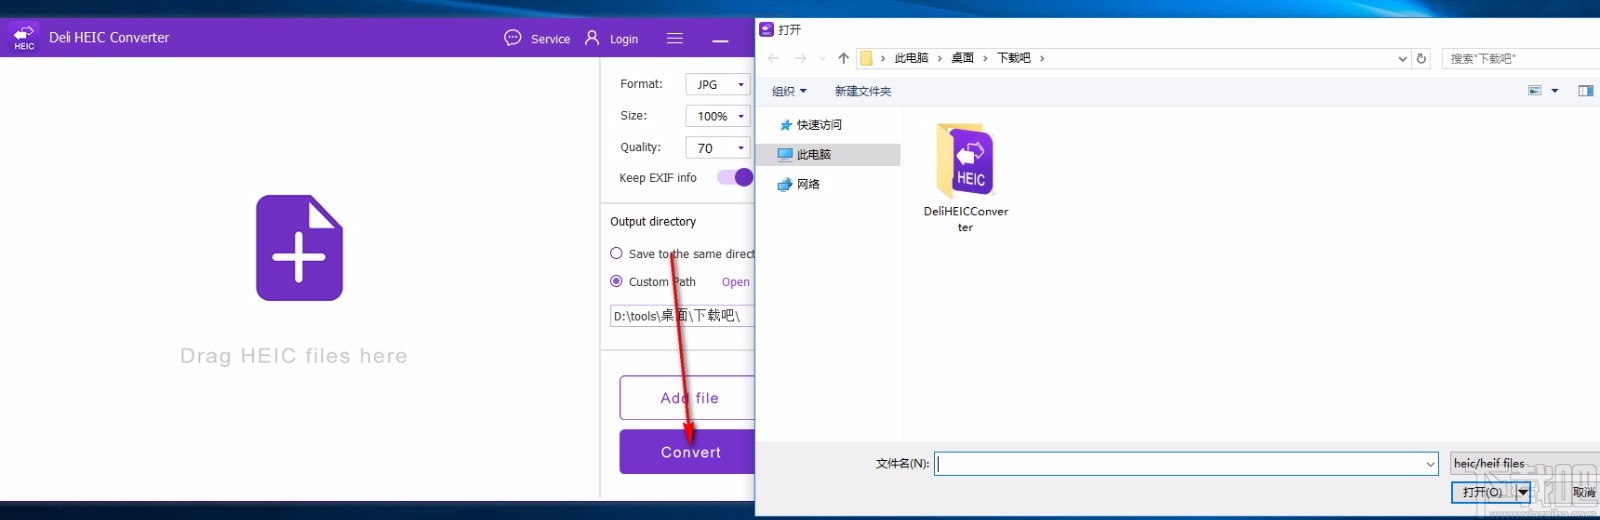Click the Convert button

tap(688, 452)
